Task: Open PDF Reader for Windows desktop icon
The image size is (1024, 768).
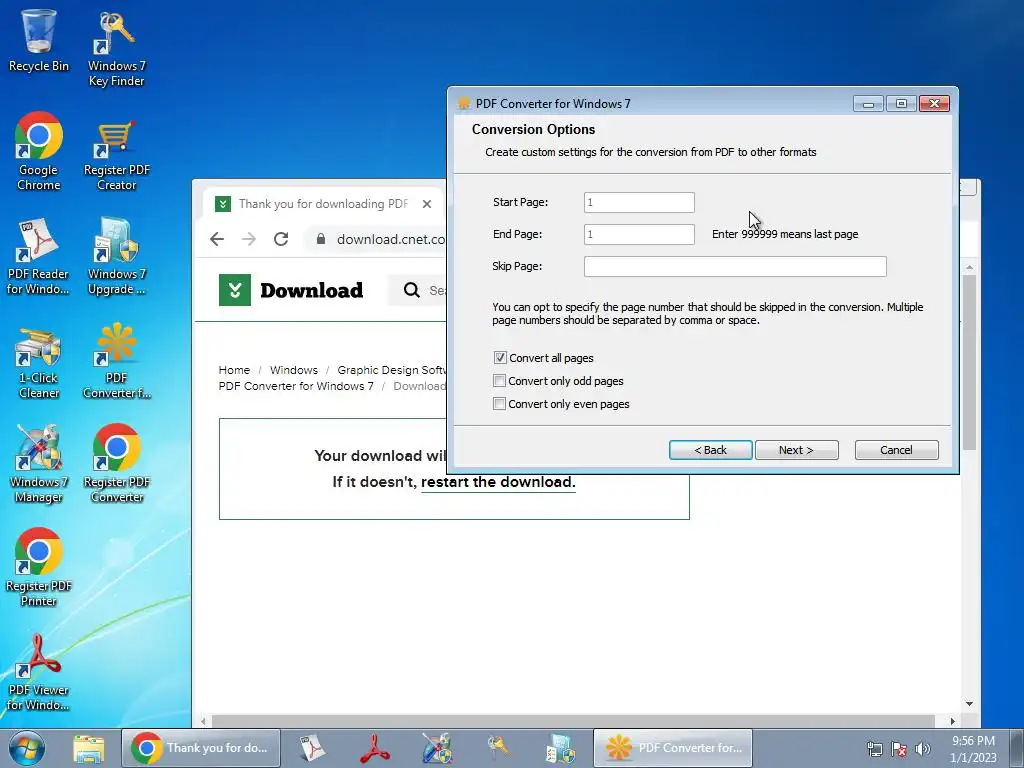Action: click(x=39, y=256)
